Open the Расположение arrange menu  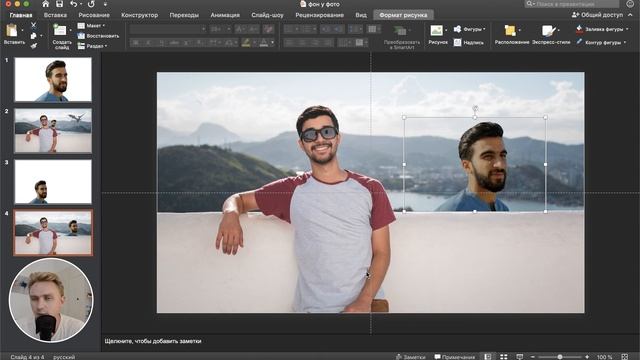(512, 34)
